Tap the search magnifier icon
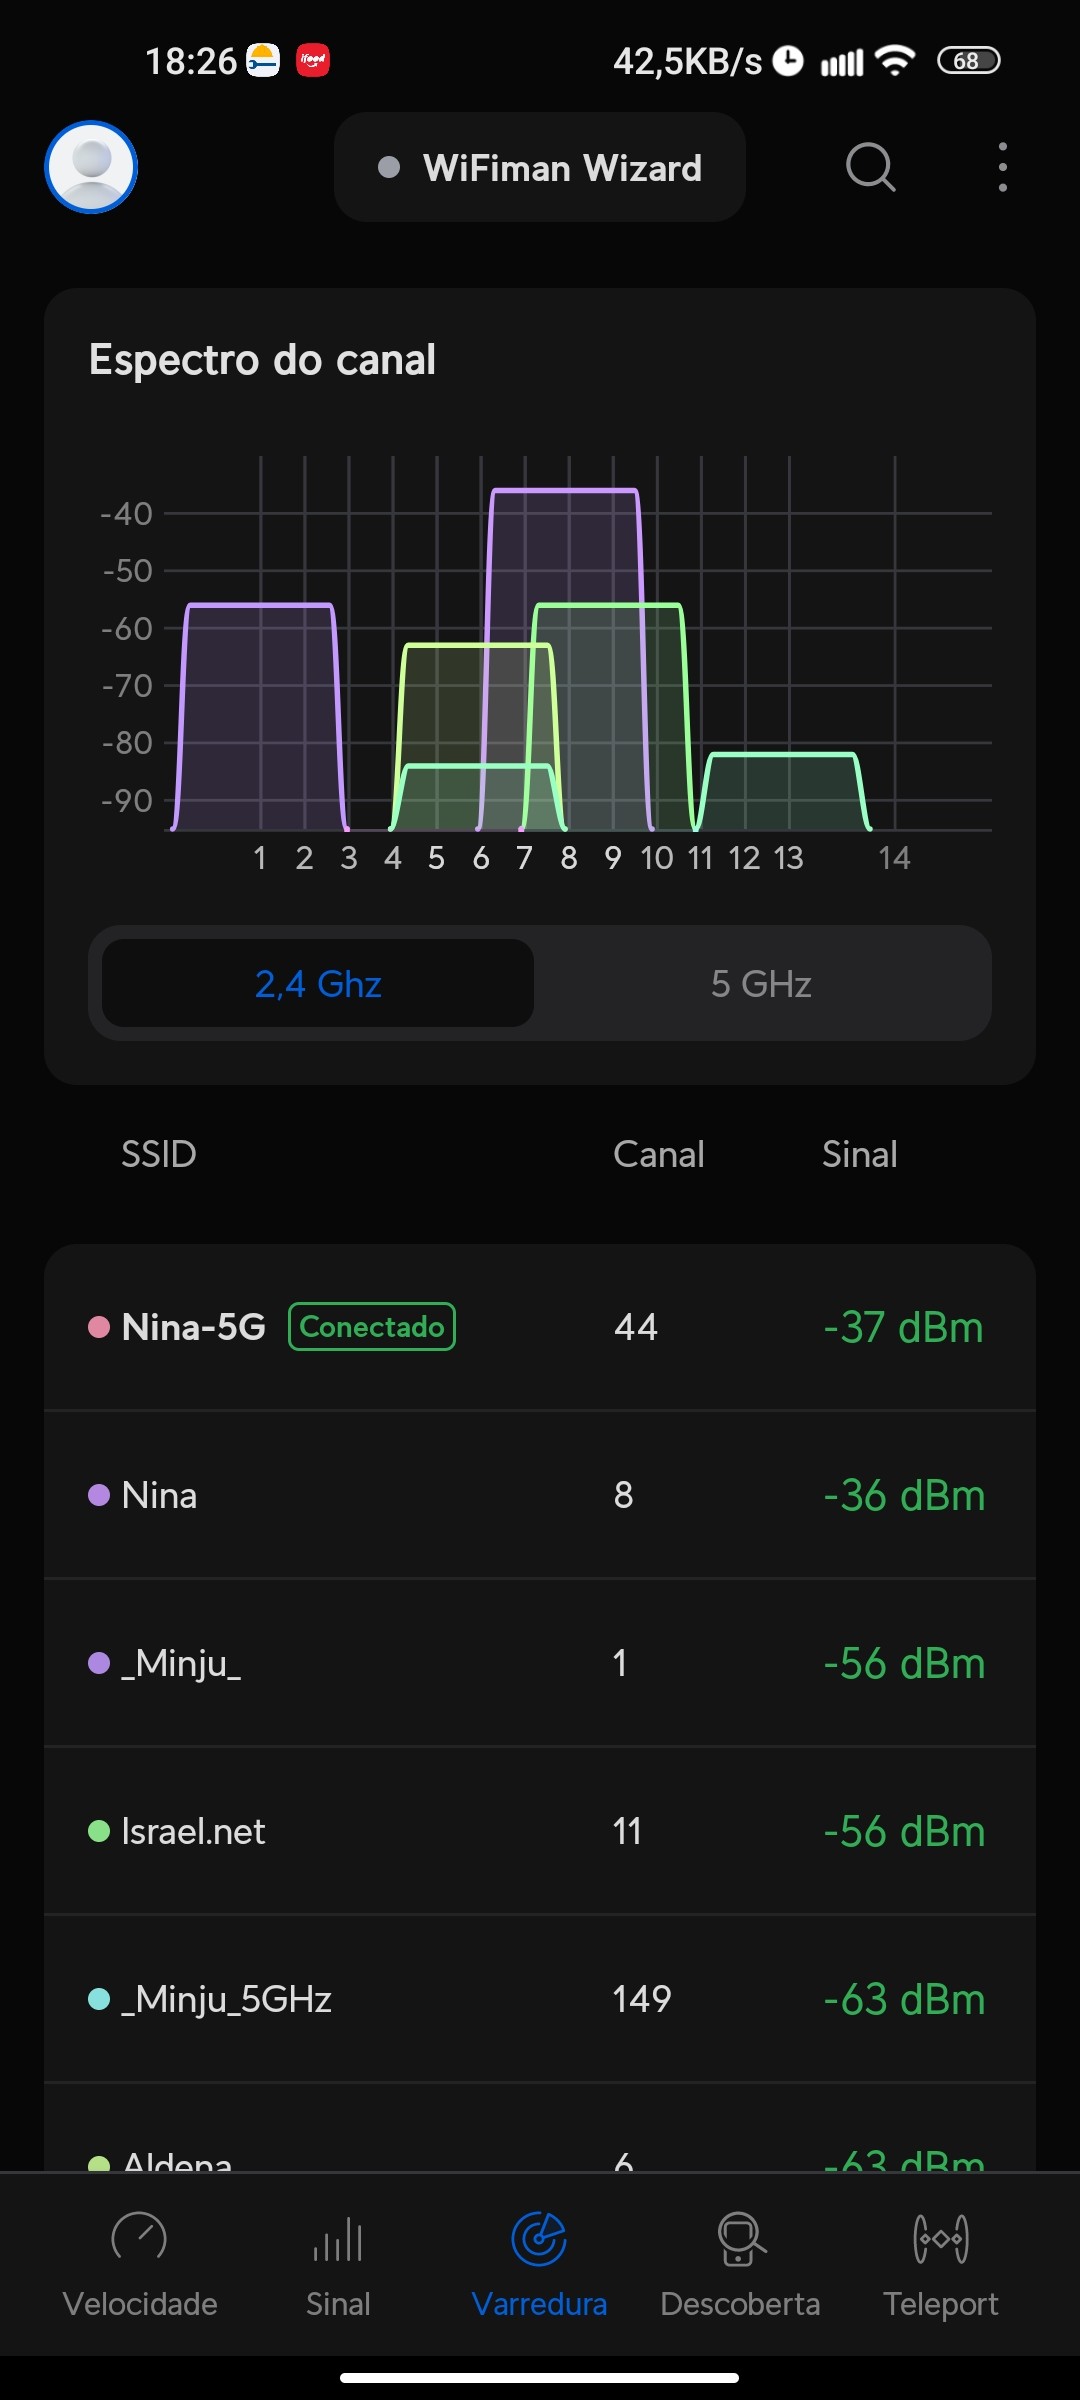This screenshot has width=1080, height=2400. pyautogui.click(x=870, y=167)
